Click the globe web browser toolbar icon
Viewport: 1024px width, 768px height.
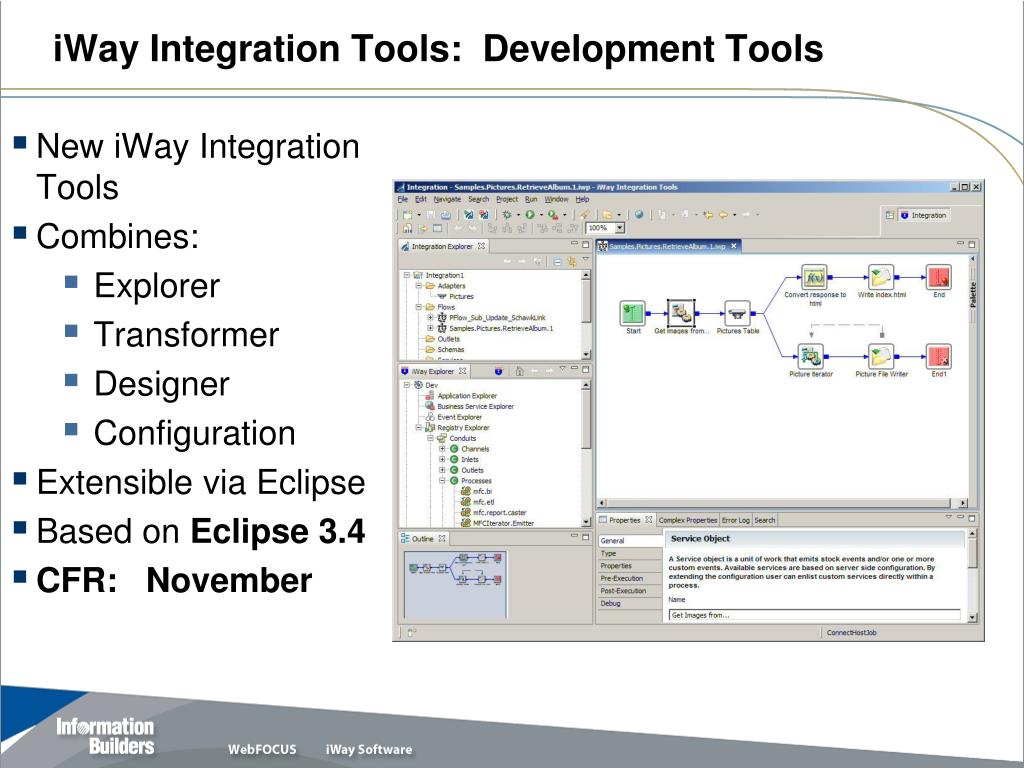[x=639, y=214]
